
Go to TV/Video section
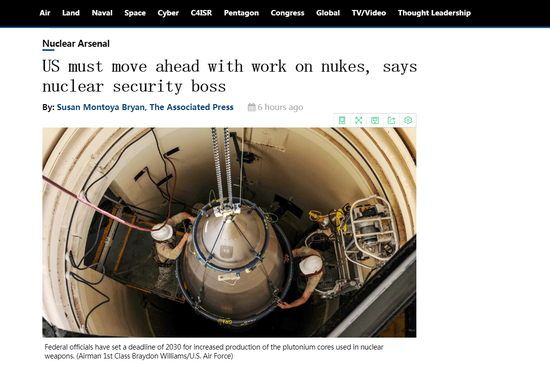[369, 13]
